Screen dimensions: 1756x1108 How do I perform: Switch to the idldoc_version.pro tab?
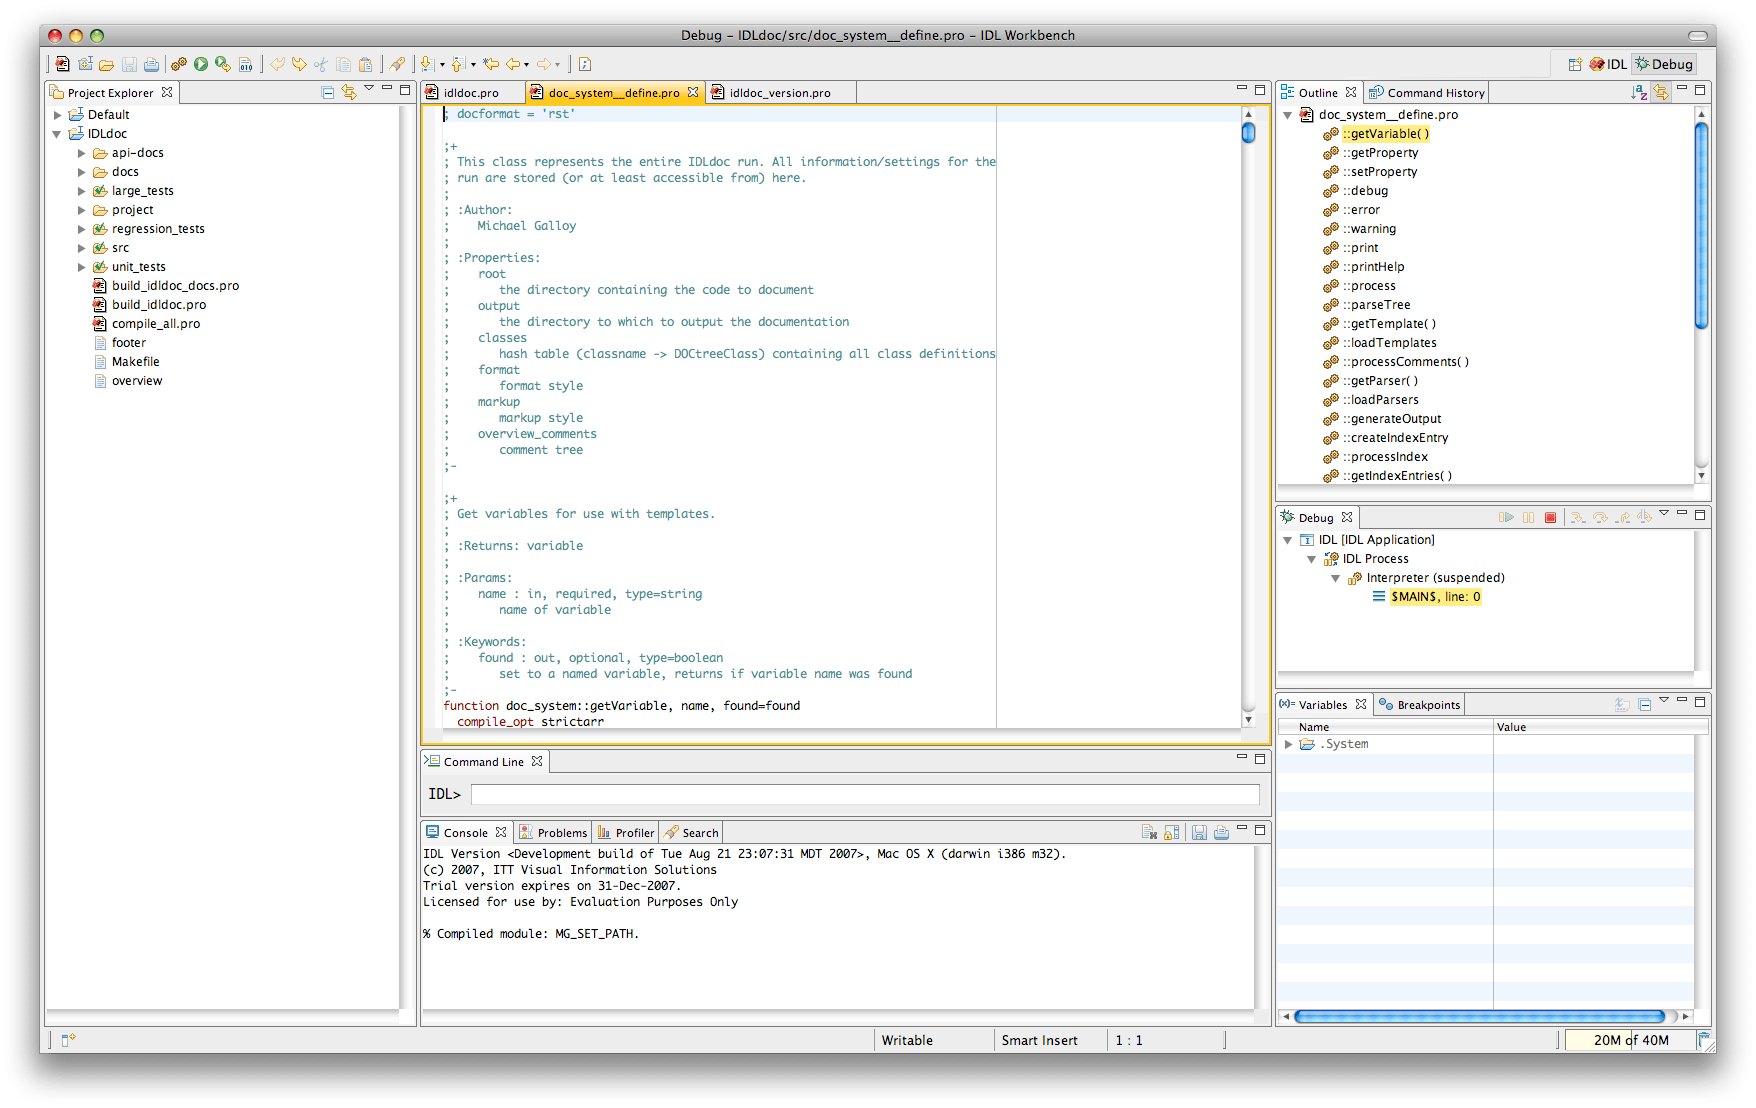click(779, 92)
